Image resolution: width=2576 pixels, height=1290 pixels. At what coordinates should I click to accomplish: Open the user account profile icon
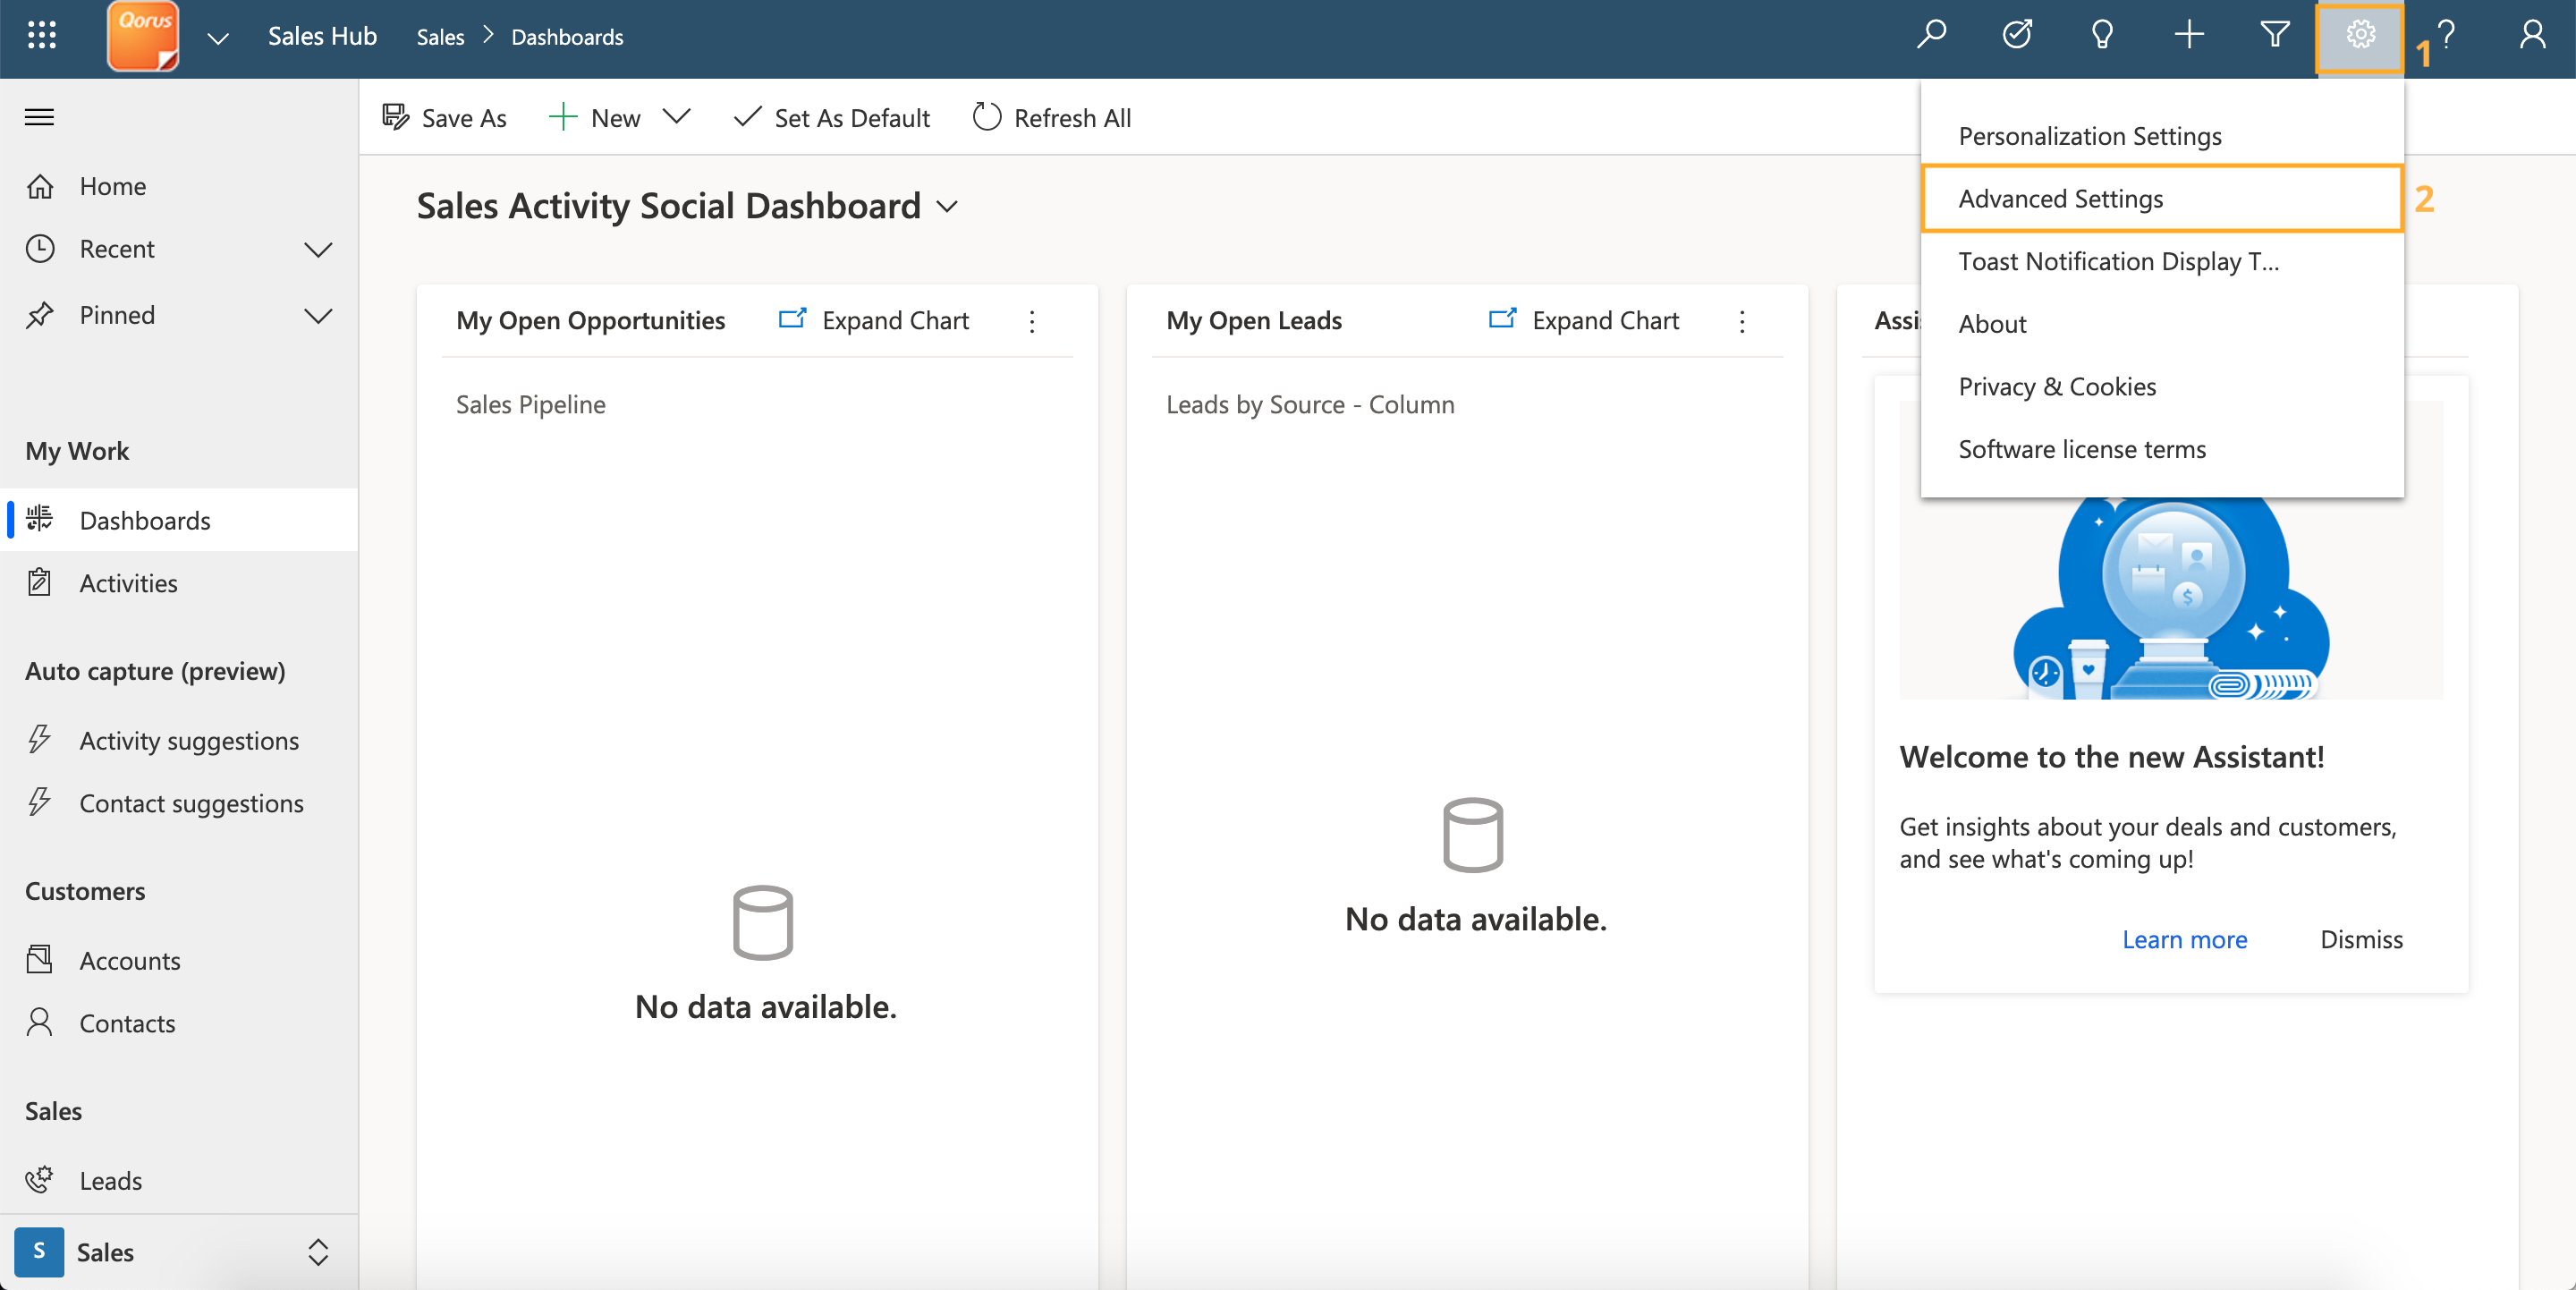coord(2532,36)
